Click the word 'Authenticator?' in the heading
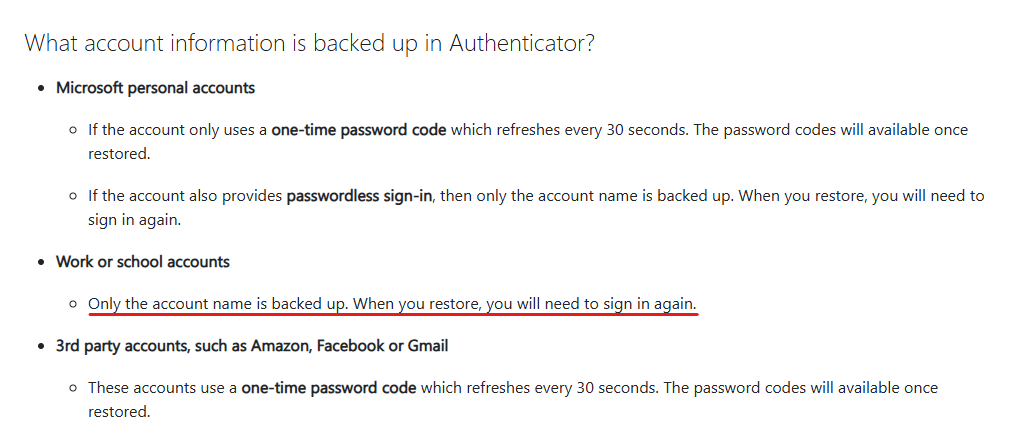The height and width of the screenshot is (437, 1013). pyautogui.click(x=521, y=44)
